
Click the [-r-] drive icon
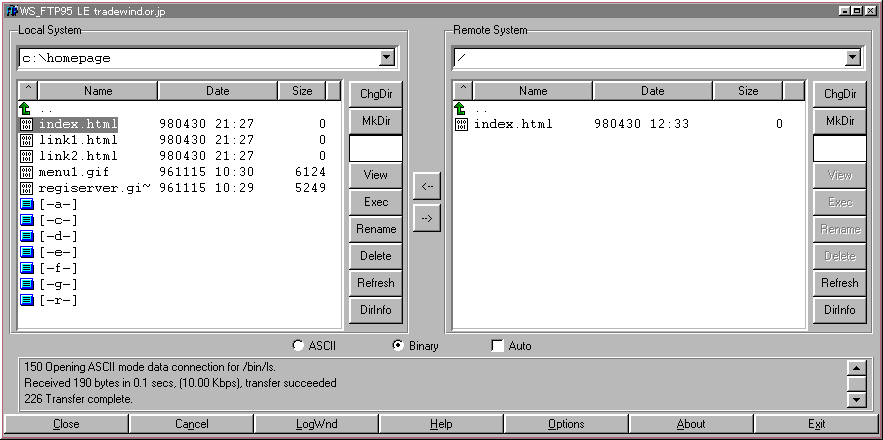(27, 300)
